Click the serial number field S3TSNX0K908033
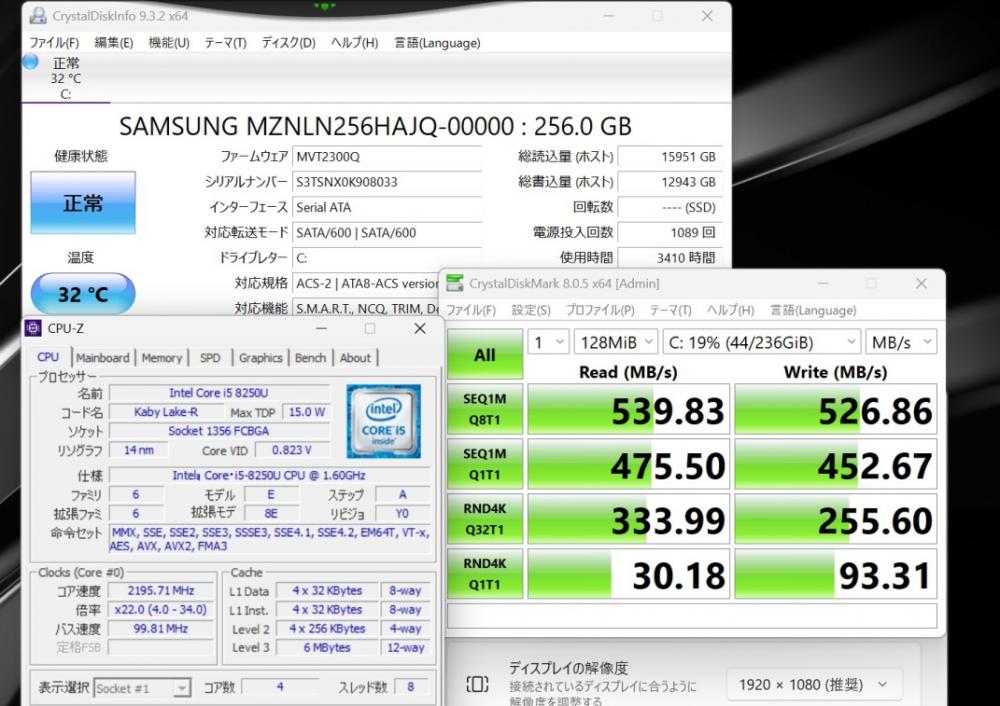The image size is (1000, 706). [x=386, y=182]
